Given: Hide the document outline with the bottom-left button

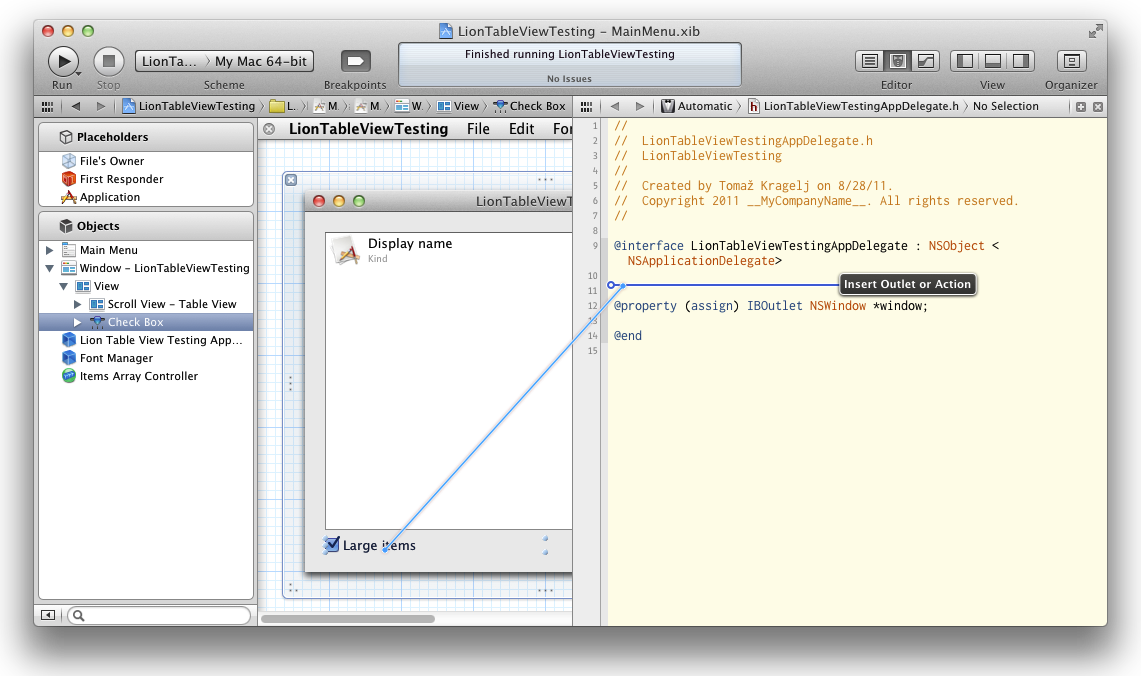Looking at the screenshot, I should coord(48,616).
